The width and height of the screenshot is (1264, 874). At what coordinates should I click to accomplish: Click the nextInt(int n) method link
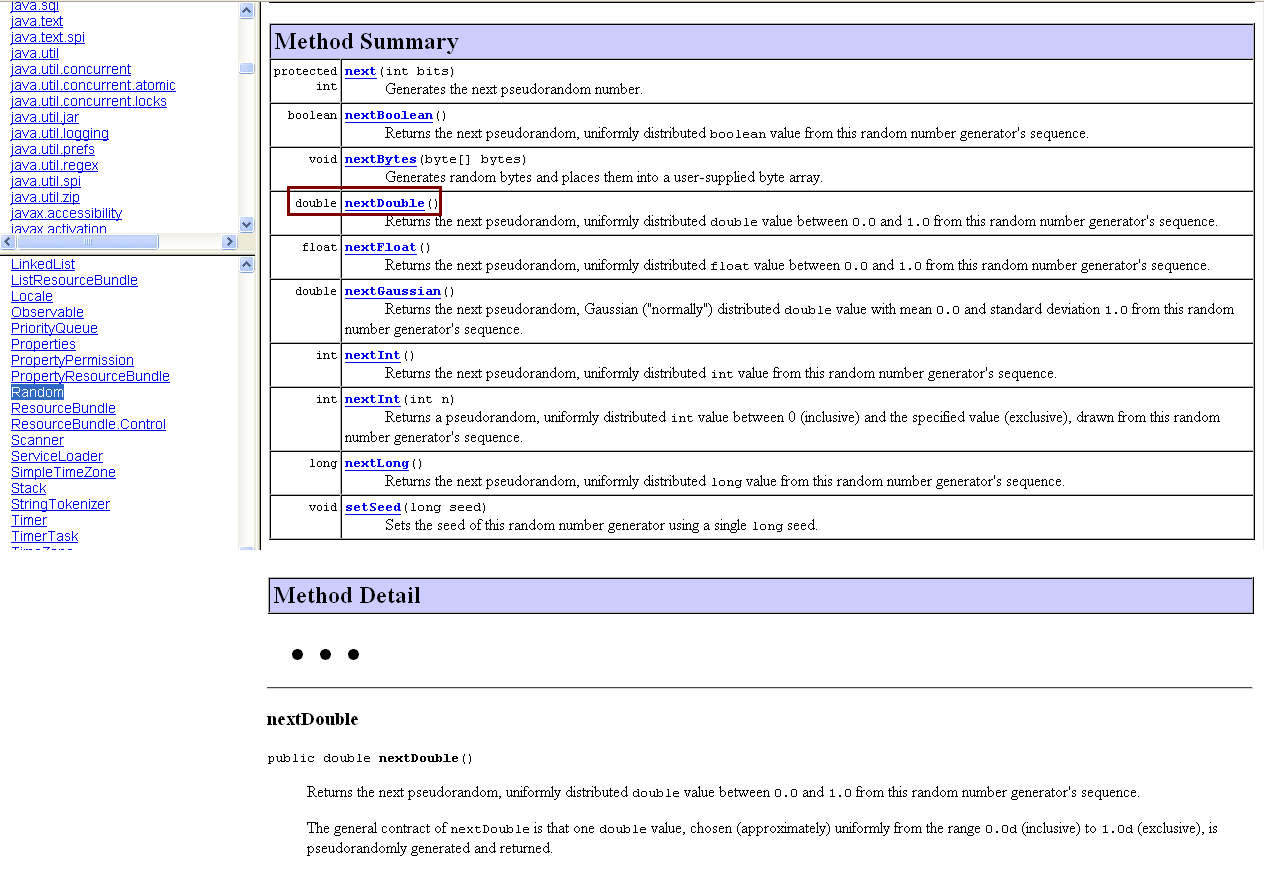click(373, 399)
